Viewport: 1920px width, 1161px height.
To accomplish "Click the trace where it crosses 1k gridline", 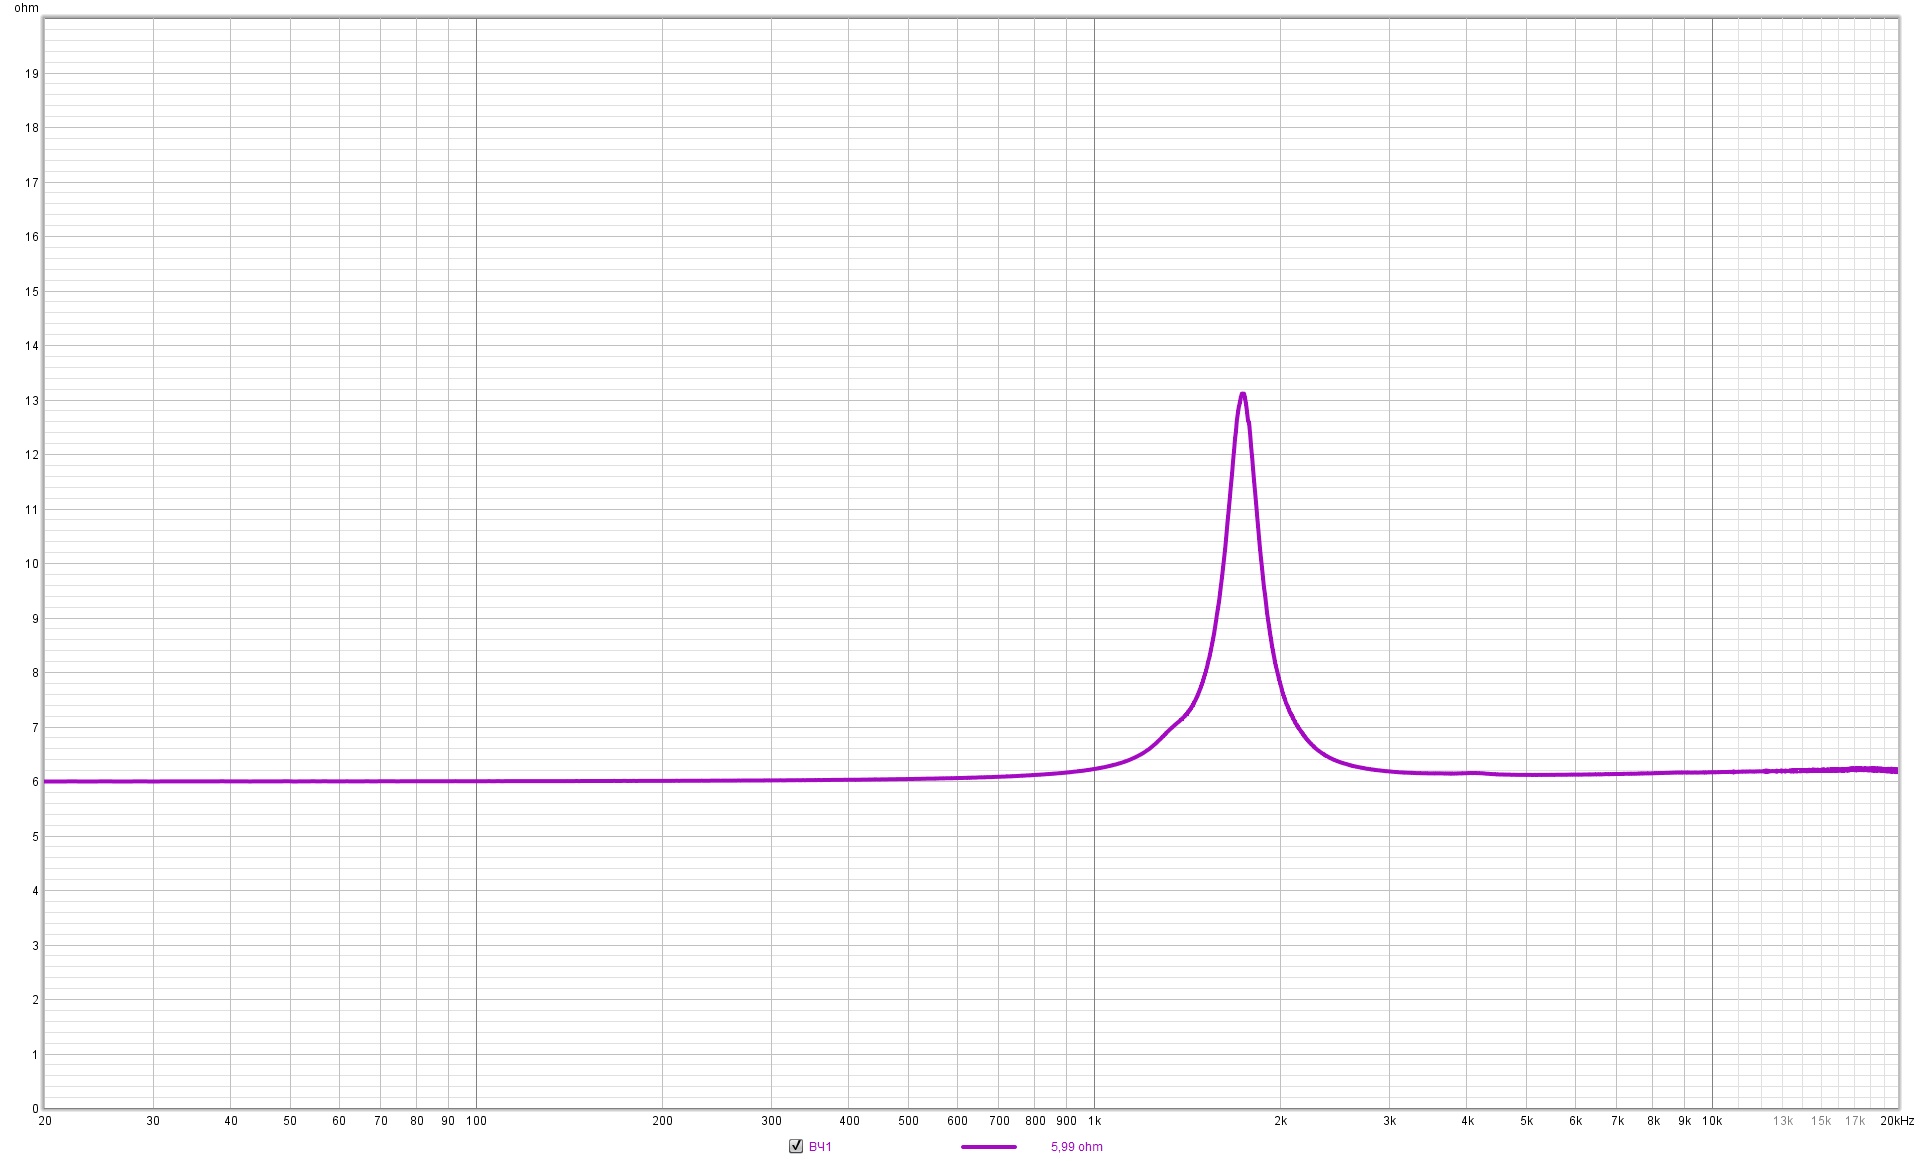I will (1094, 768).
